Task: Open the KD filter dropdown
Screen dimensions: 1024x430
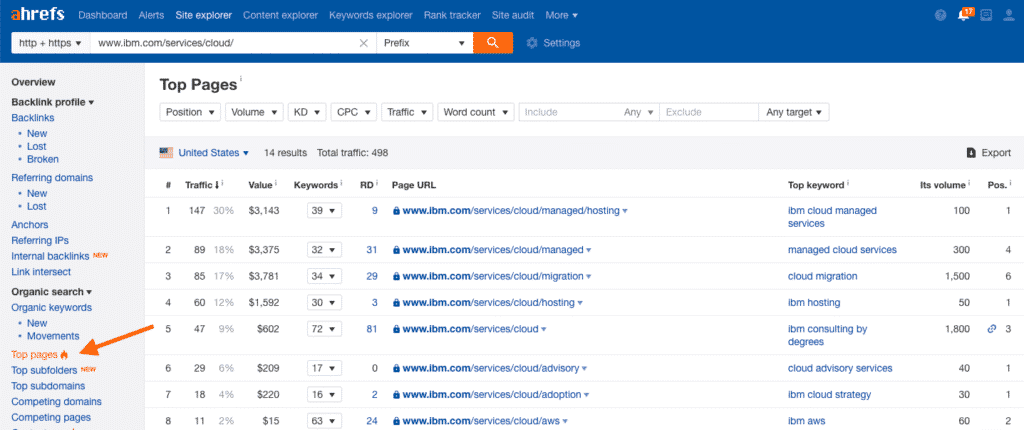Action: (x=307, y=112)
